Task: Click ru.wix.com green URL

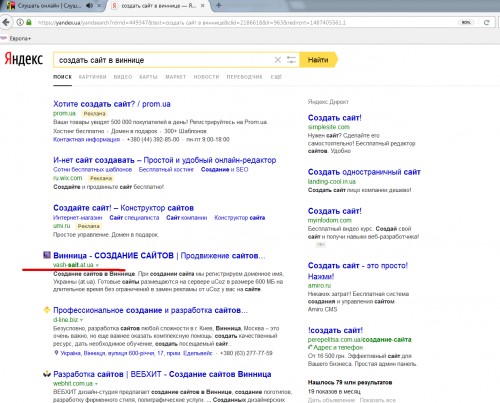Action: (x=68, y=178)
